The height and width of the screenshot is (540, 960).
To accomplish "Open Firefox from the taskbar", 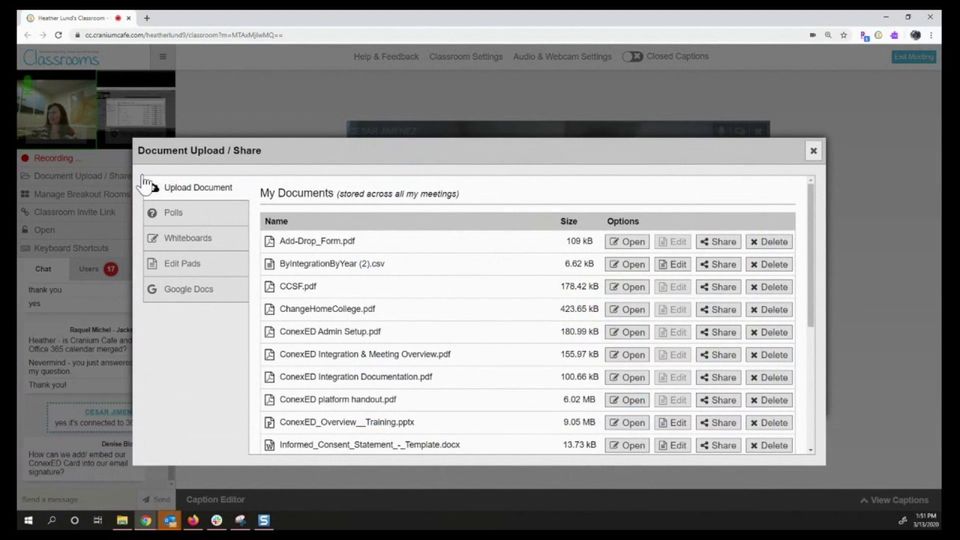I will coord(193,520).
